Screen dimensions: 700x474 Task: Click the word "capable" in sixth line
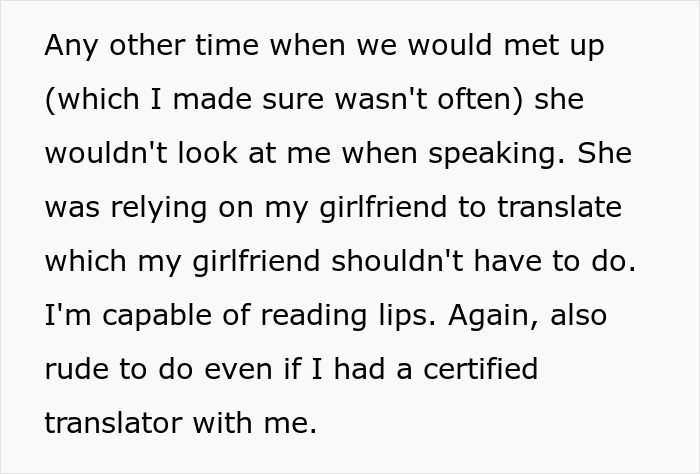pos(151,316)
